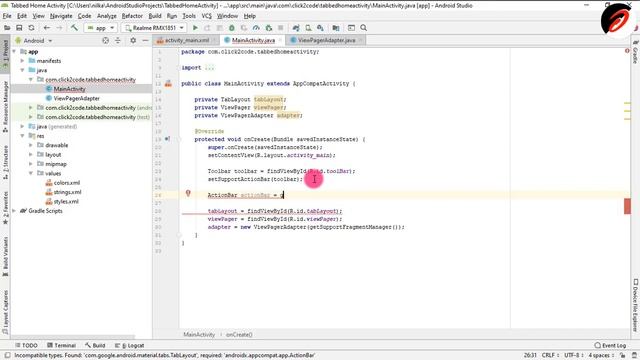
Task: Switch to ViewPagerAdapter.java tab
Action: (x=326, y=40)
